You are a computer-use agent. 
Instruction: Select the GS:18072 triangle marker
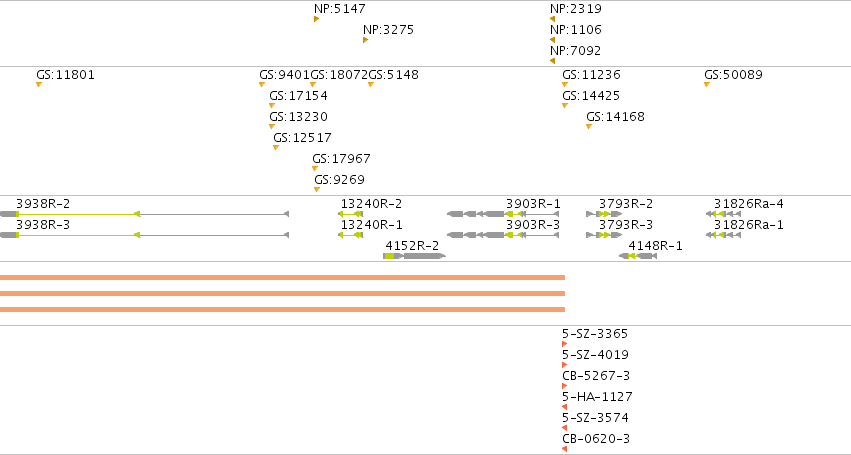point(313,85)
